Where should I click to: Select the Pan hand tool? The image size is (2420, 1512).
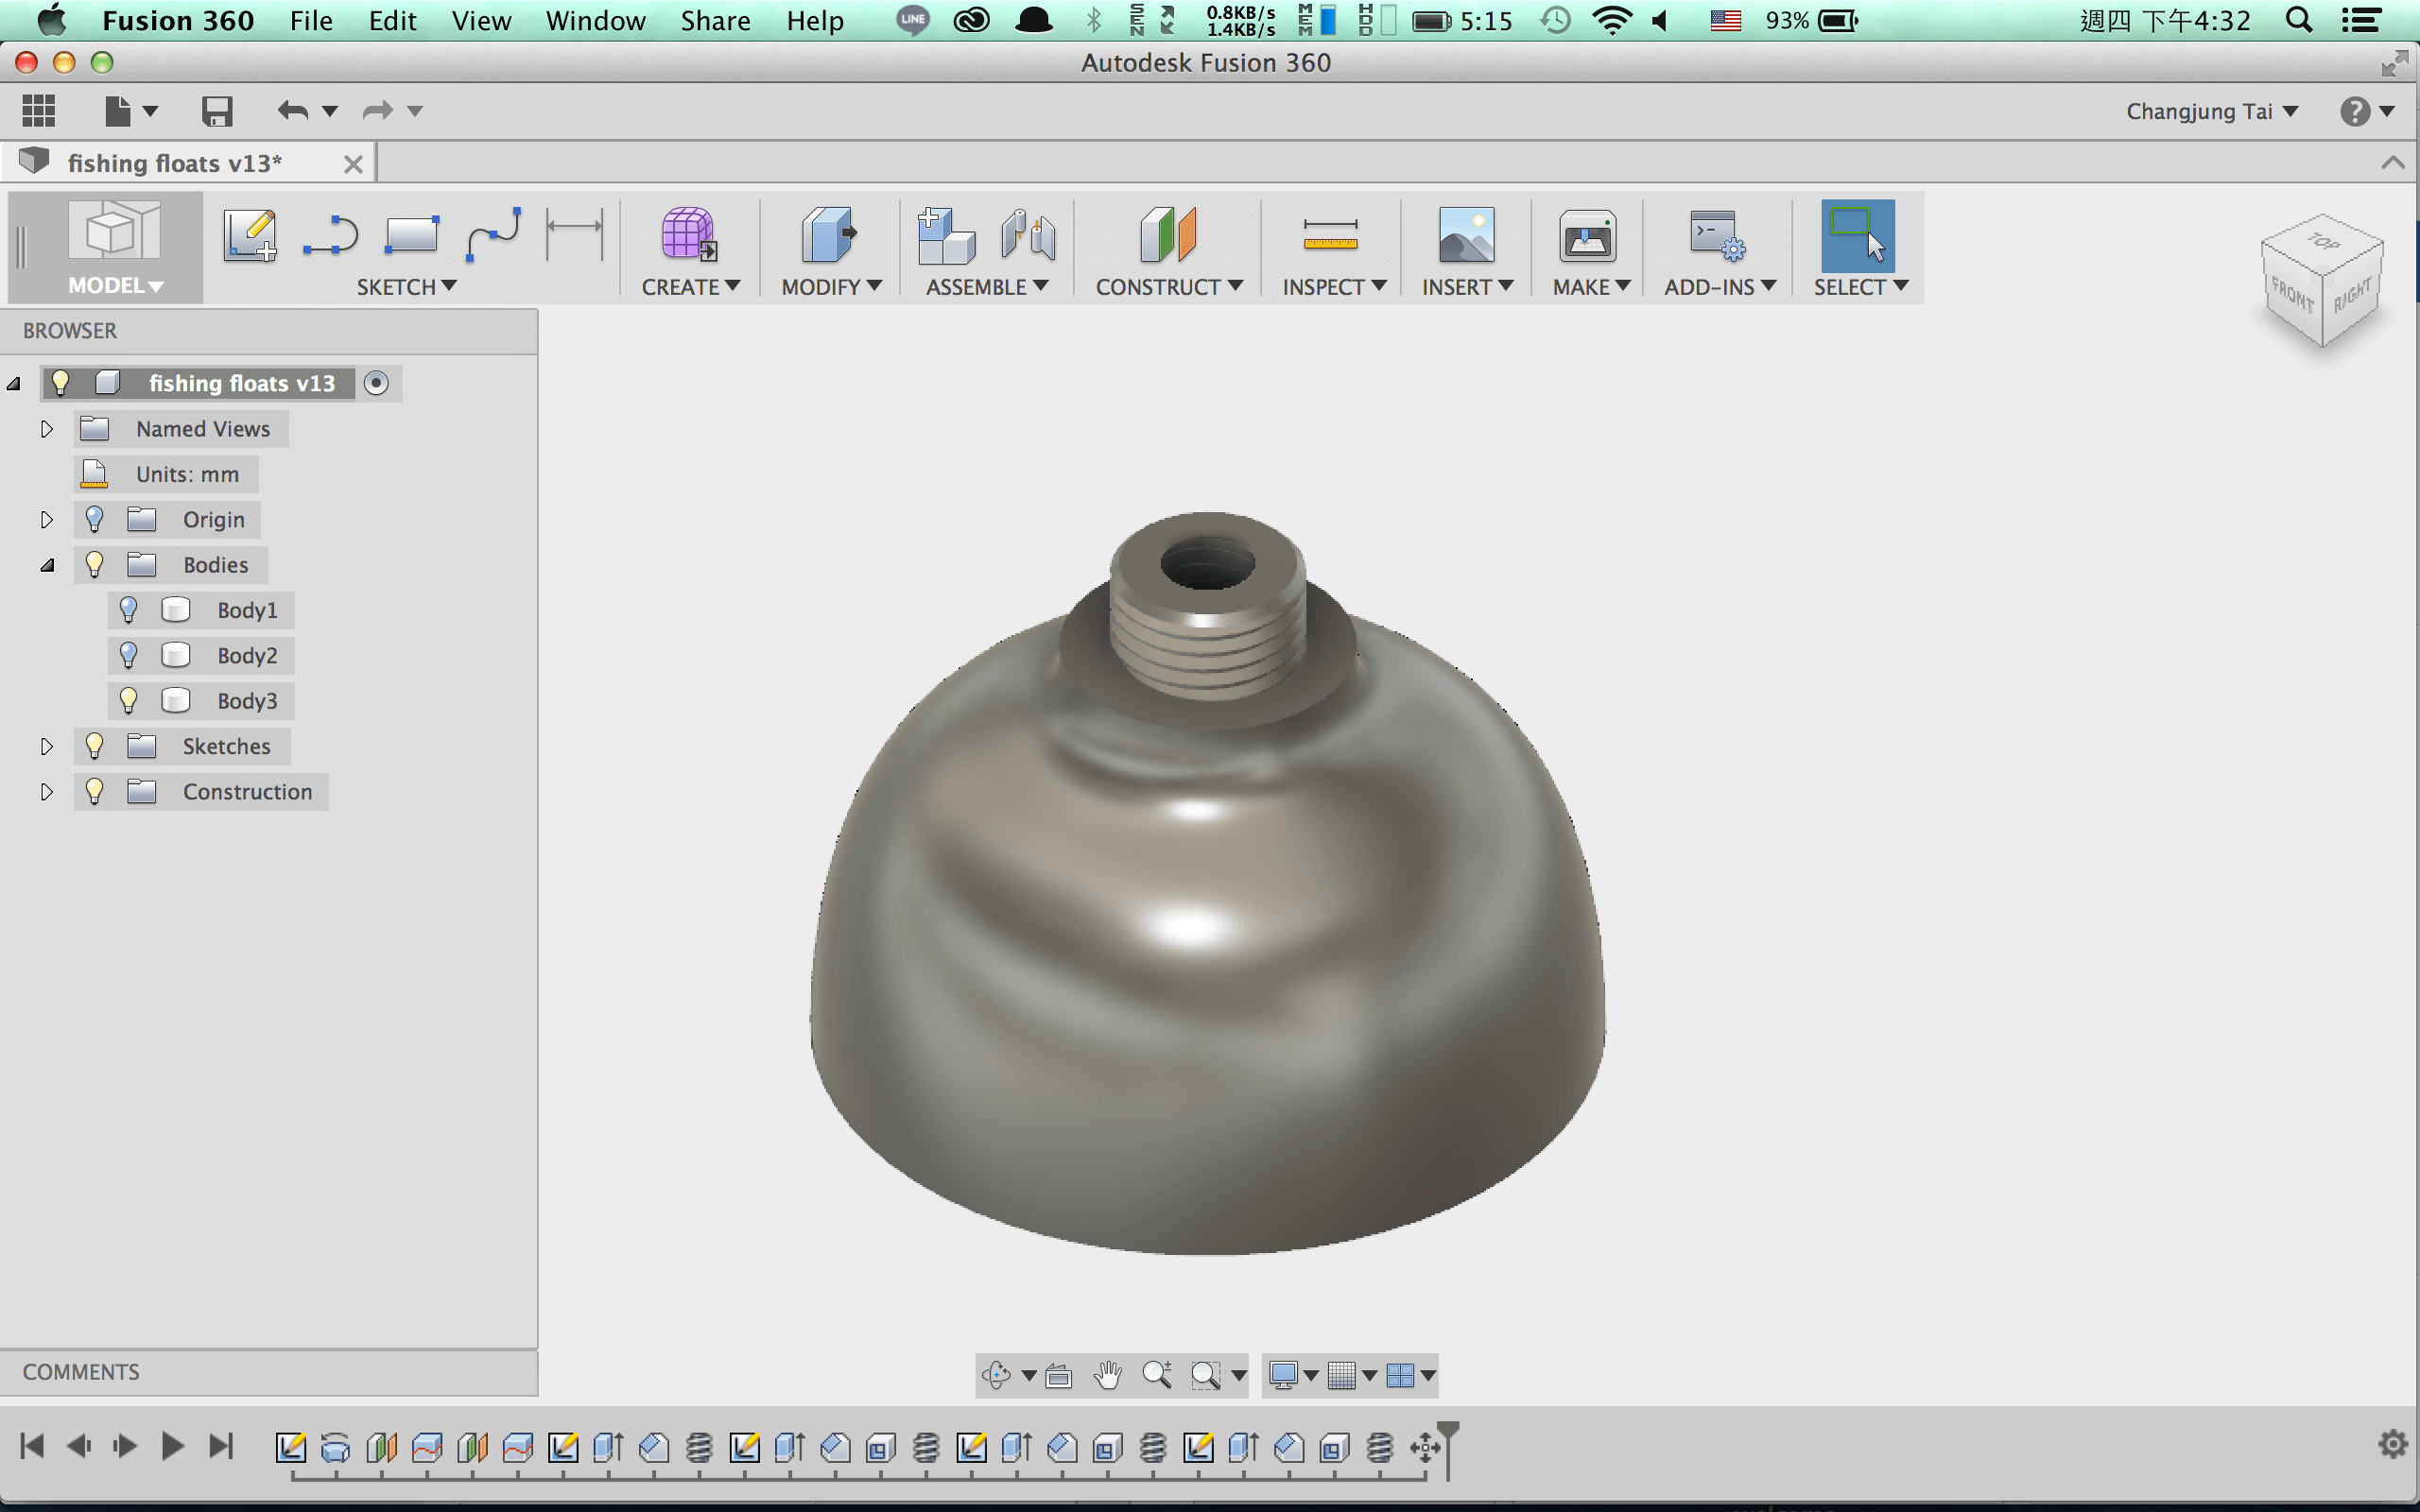click(1108, 1375)
